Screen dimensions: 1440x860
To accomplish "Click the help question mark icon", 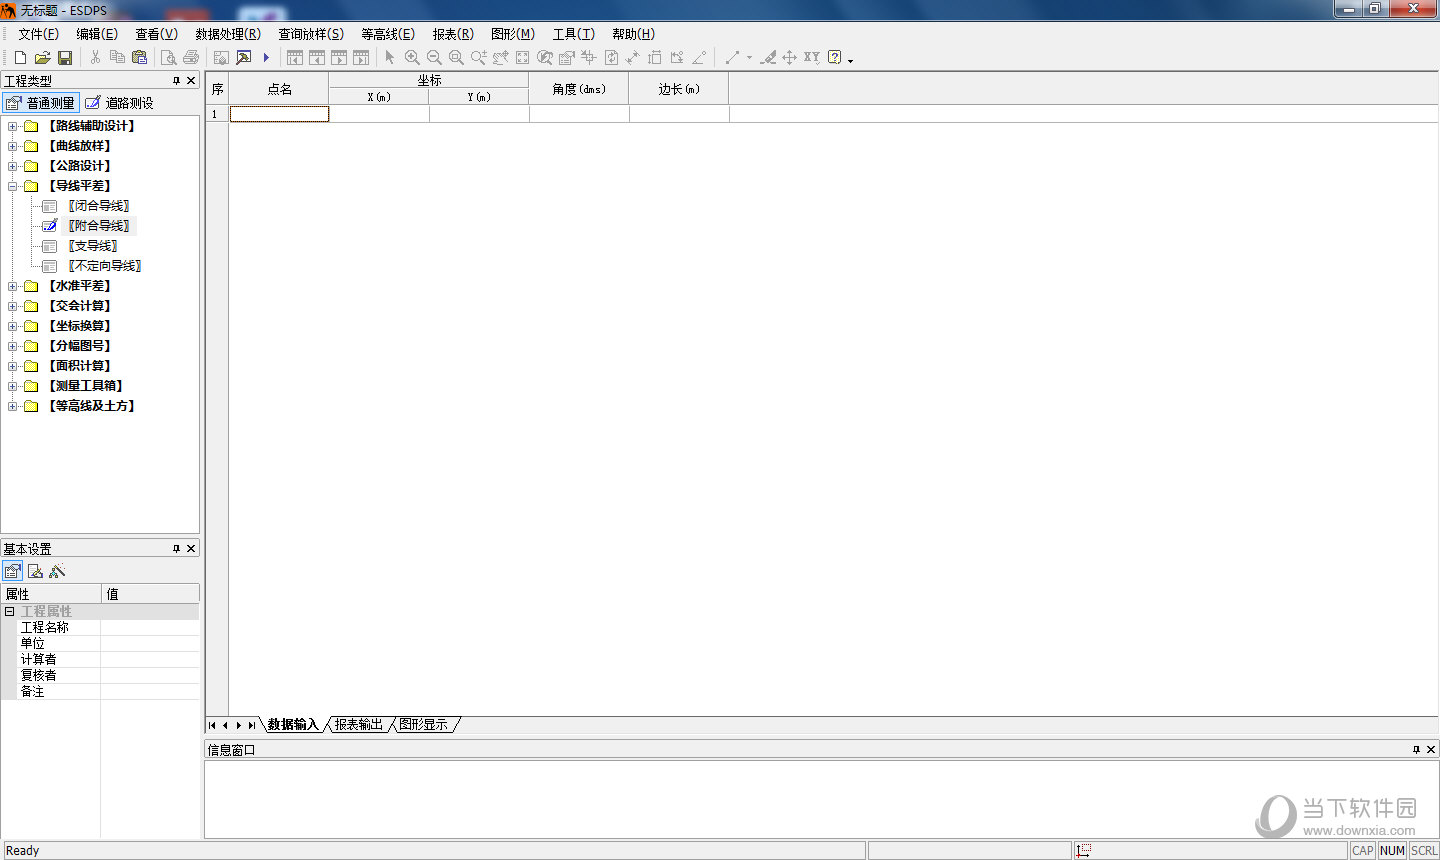I will click(834, 58).
